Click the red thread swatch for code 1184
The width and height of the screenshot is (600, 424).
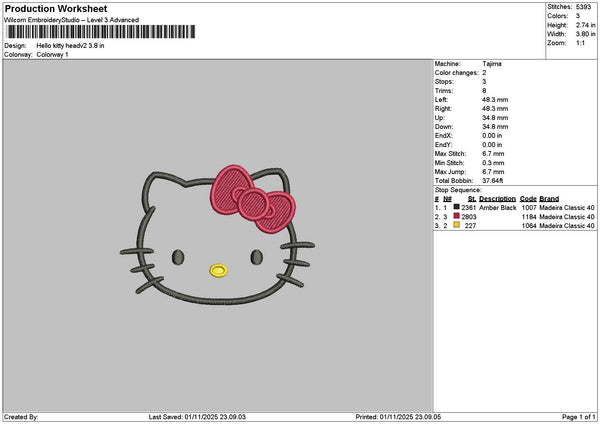[x=456, y=216]
